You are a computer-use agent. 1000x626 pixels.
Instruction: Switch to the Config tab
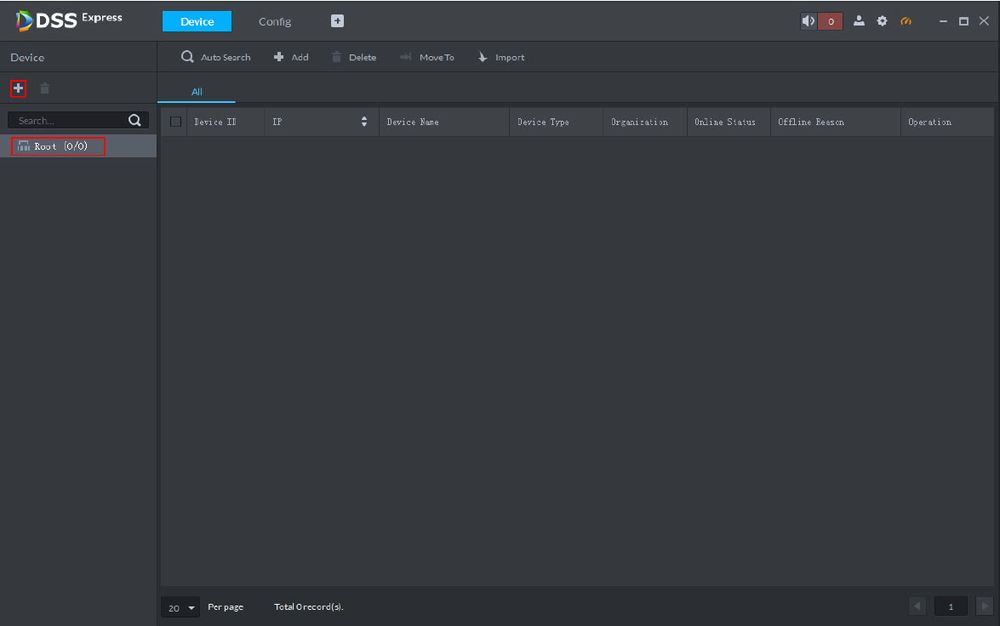(275, 22)
